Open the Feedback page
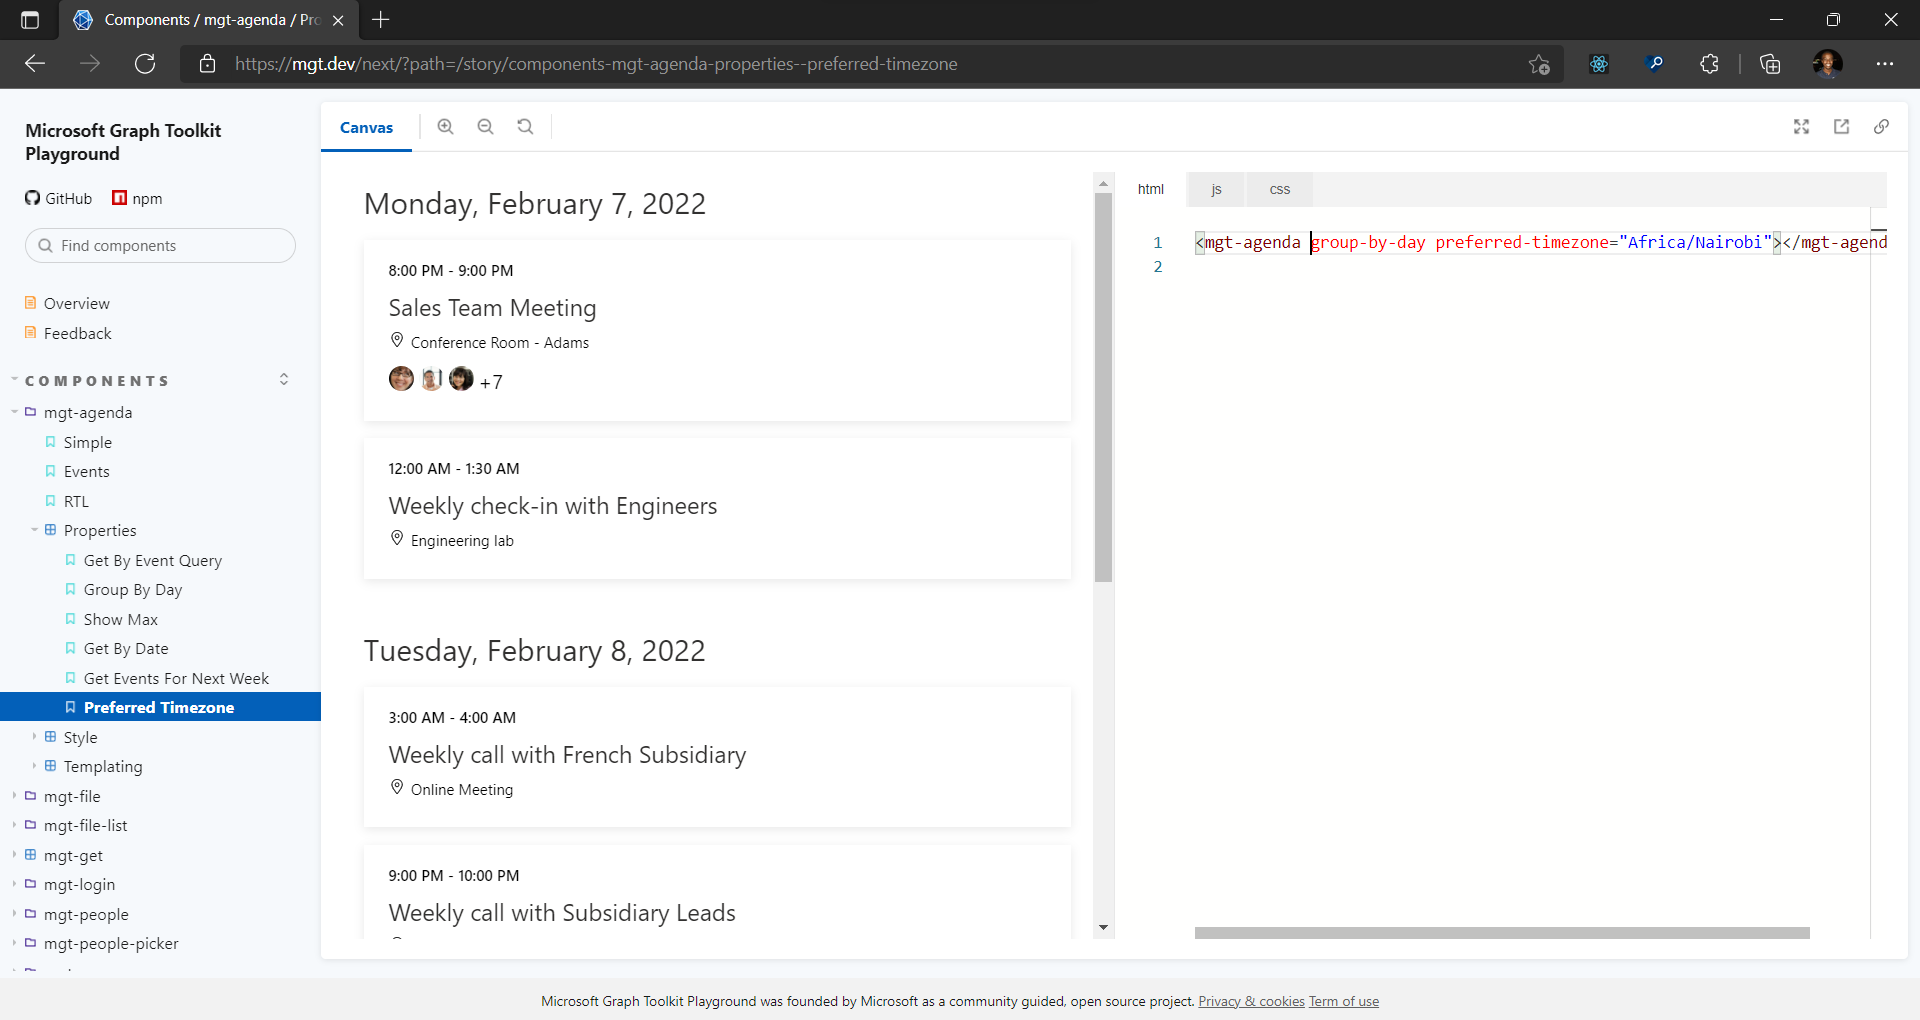The width and height of the screenshot is (1920, 1020). [x=78, y=333]
